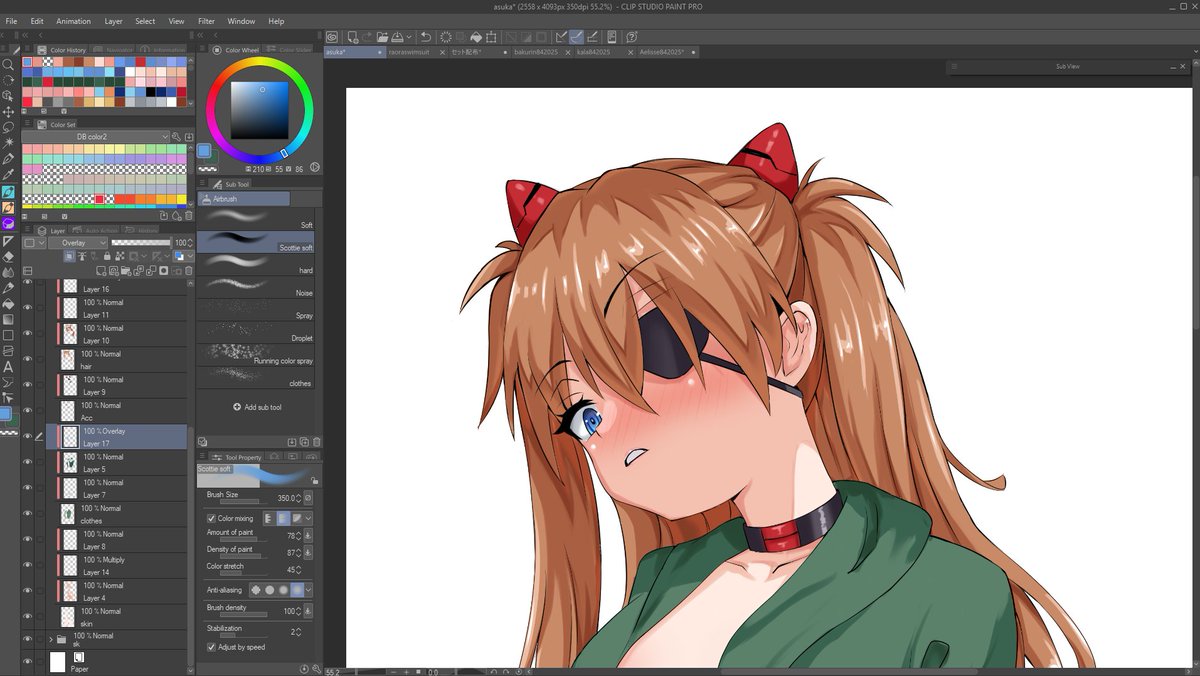
Task: Select the Soft airbrush sub tool
Action: [x=256, y=218]
